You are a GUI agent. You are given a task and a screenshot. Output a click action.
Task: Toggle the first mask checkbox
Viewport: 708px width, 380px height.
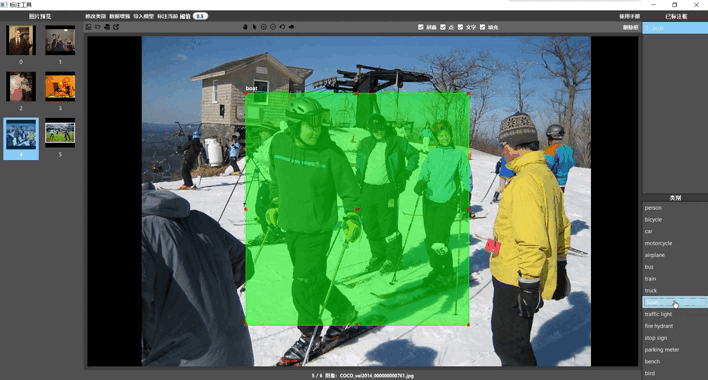421,27
